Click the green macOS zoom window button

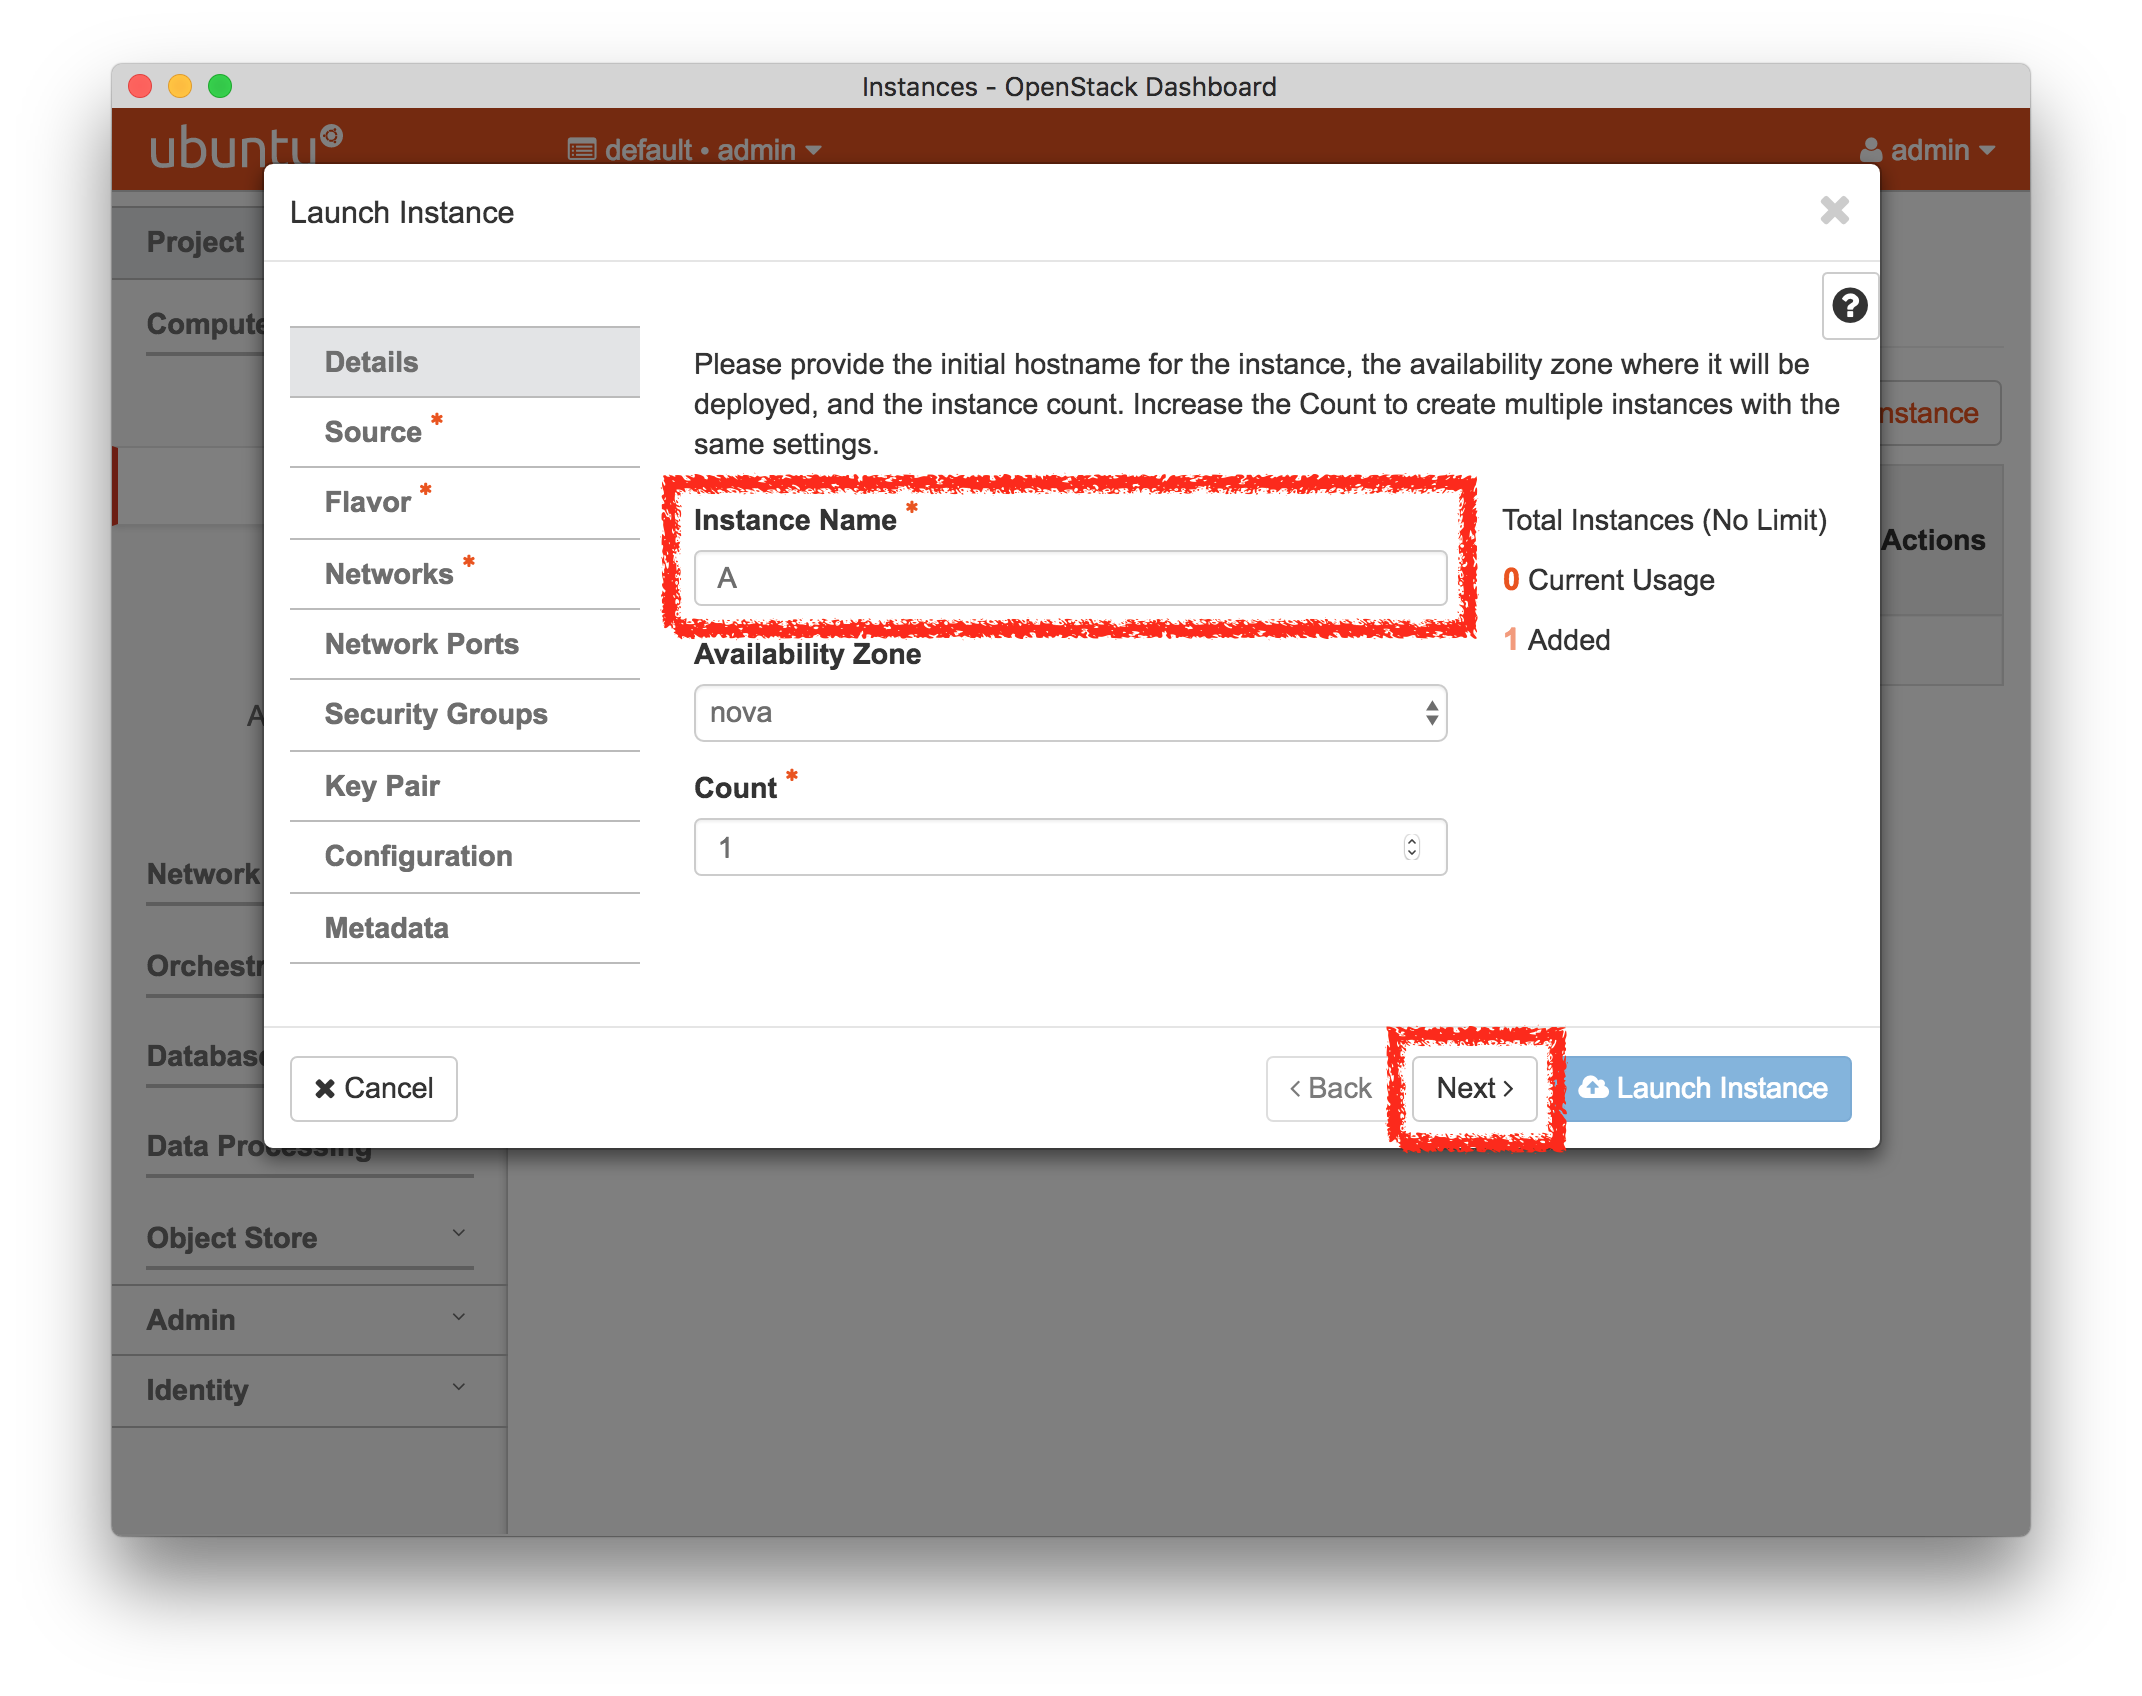(x=220, y=86)
